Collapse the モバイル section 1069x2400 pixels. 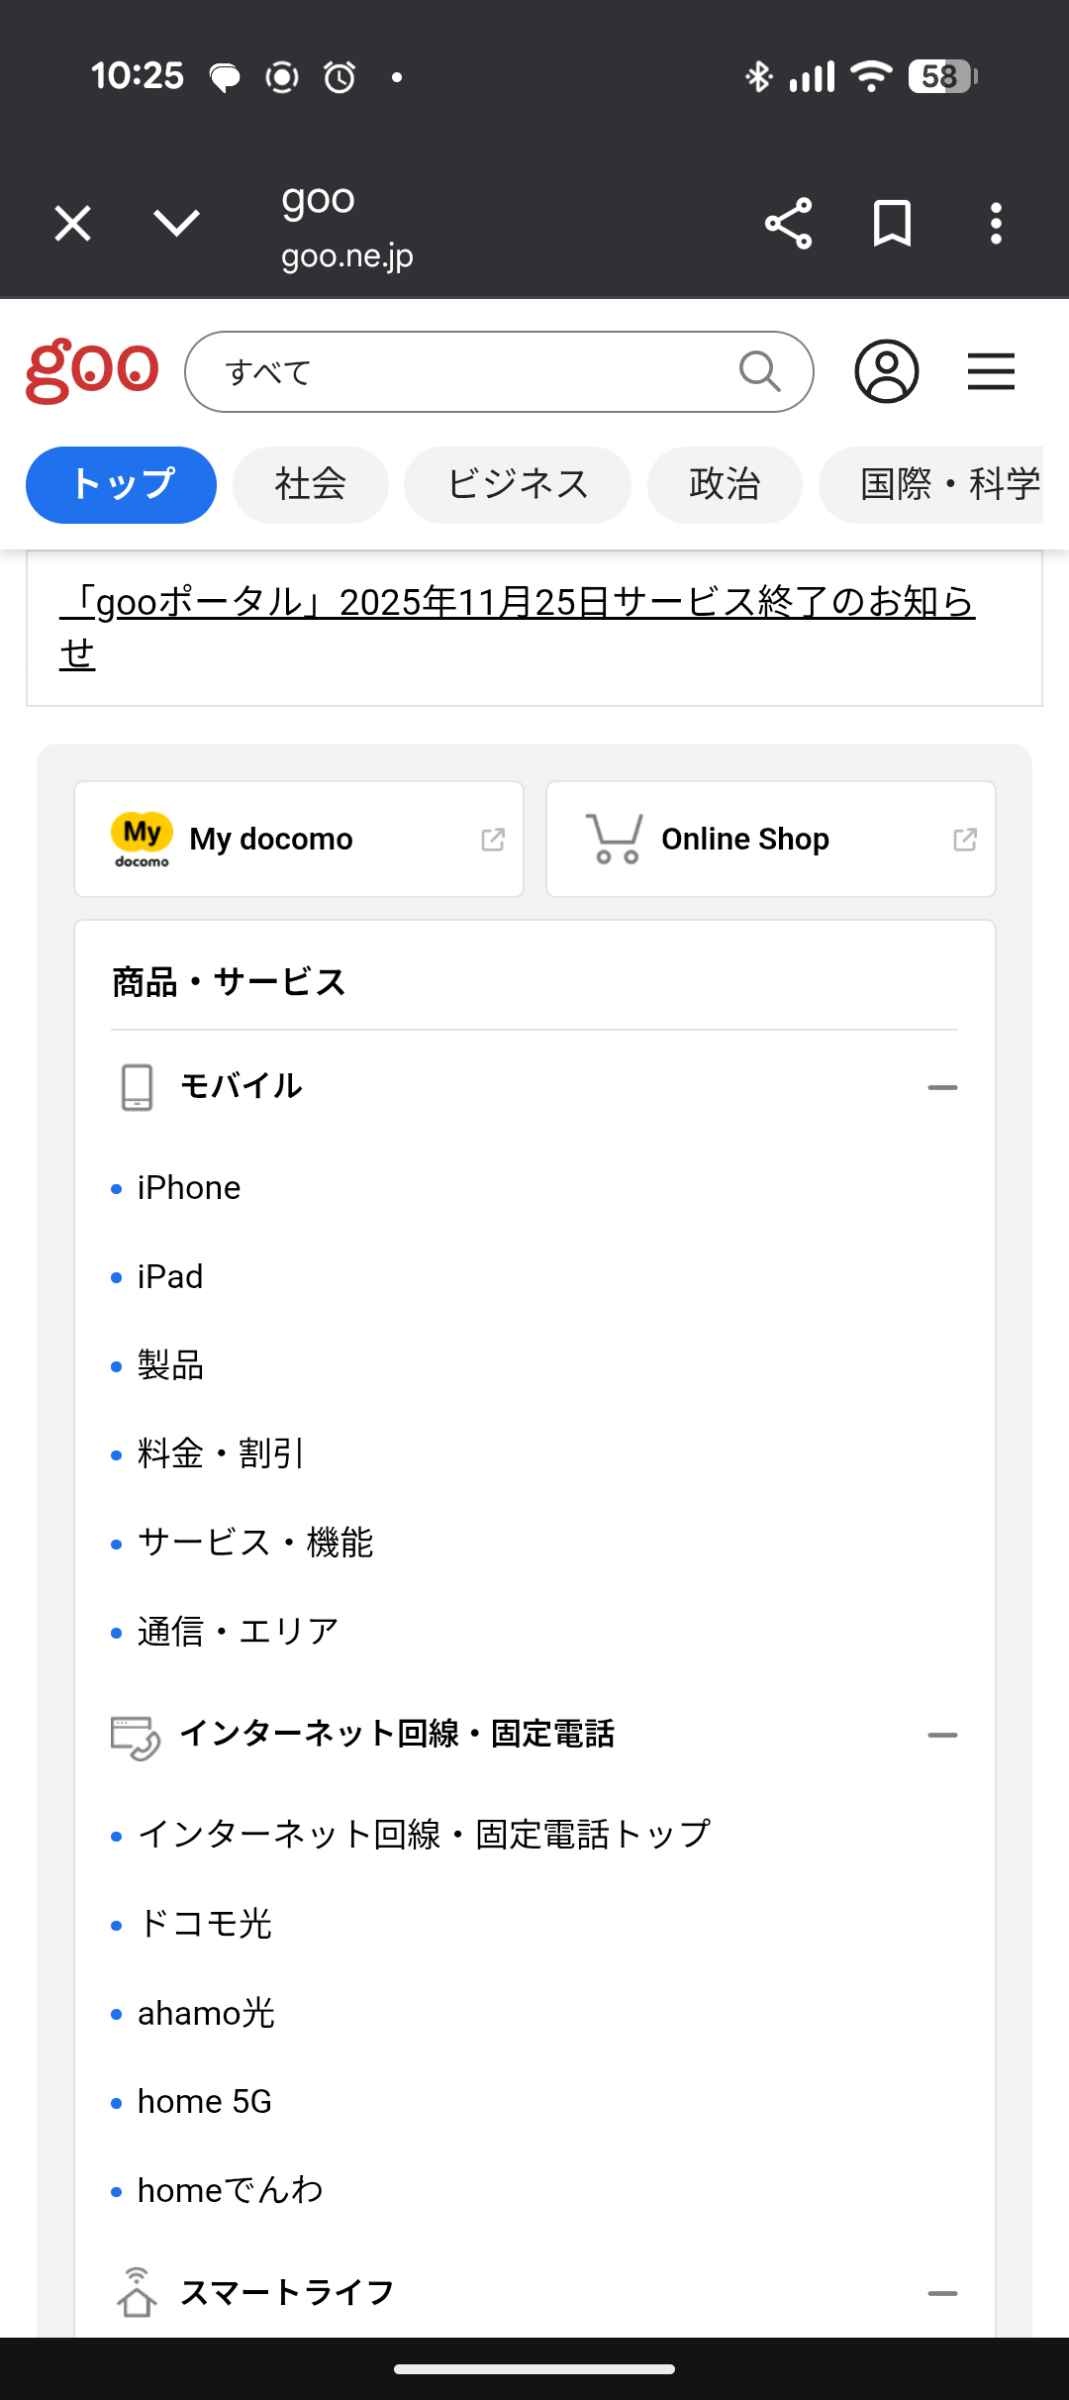pyautogui.click(x=942, y=1087)
